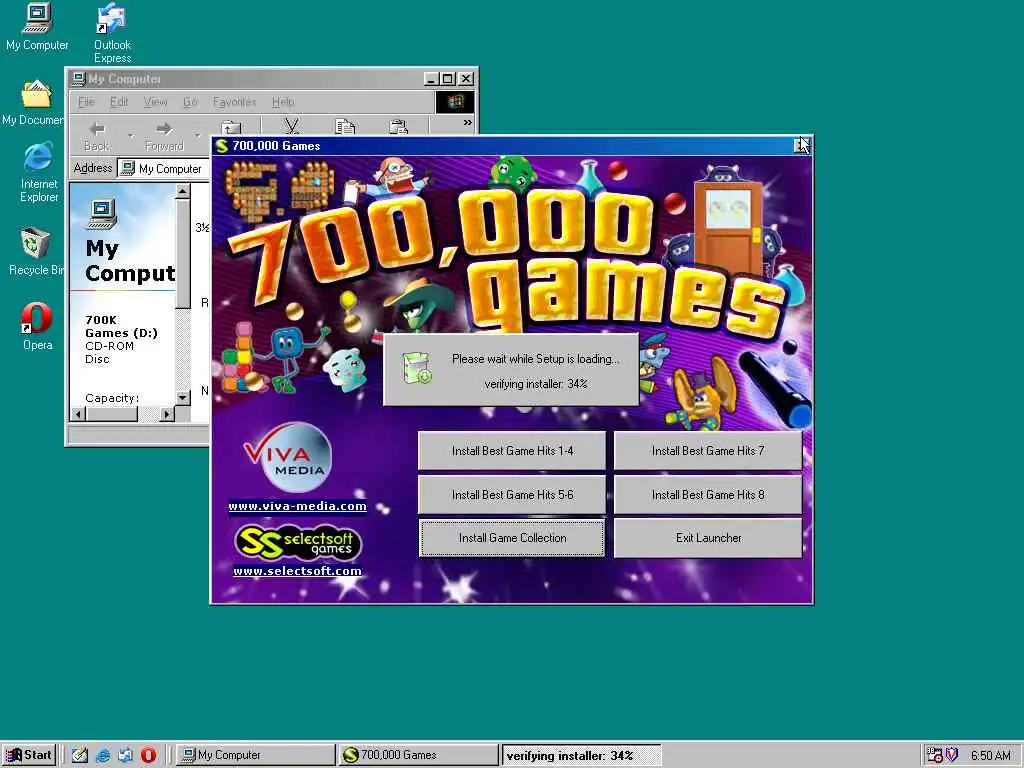
Task: Click the Windows logo throbber in My Computer
Action: point(455,101)
